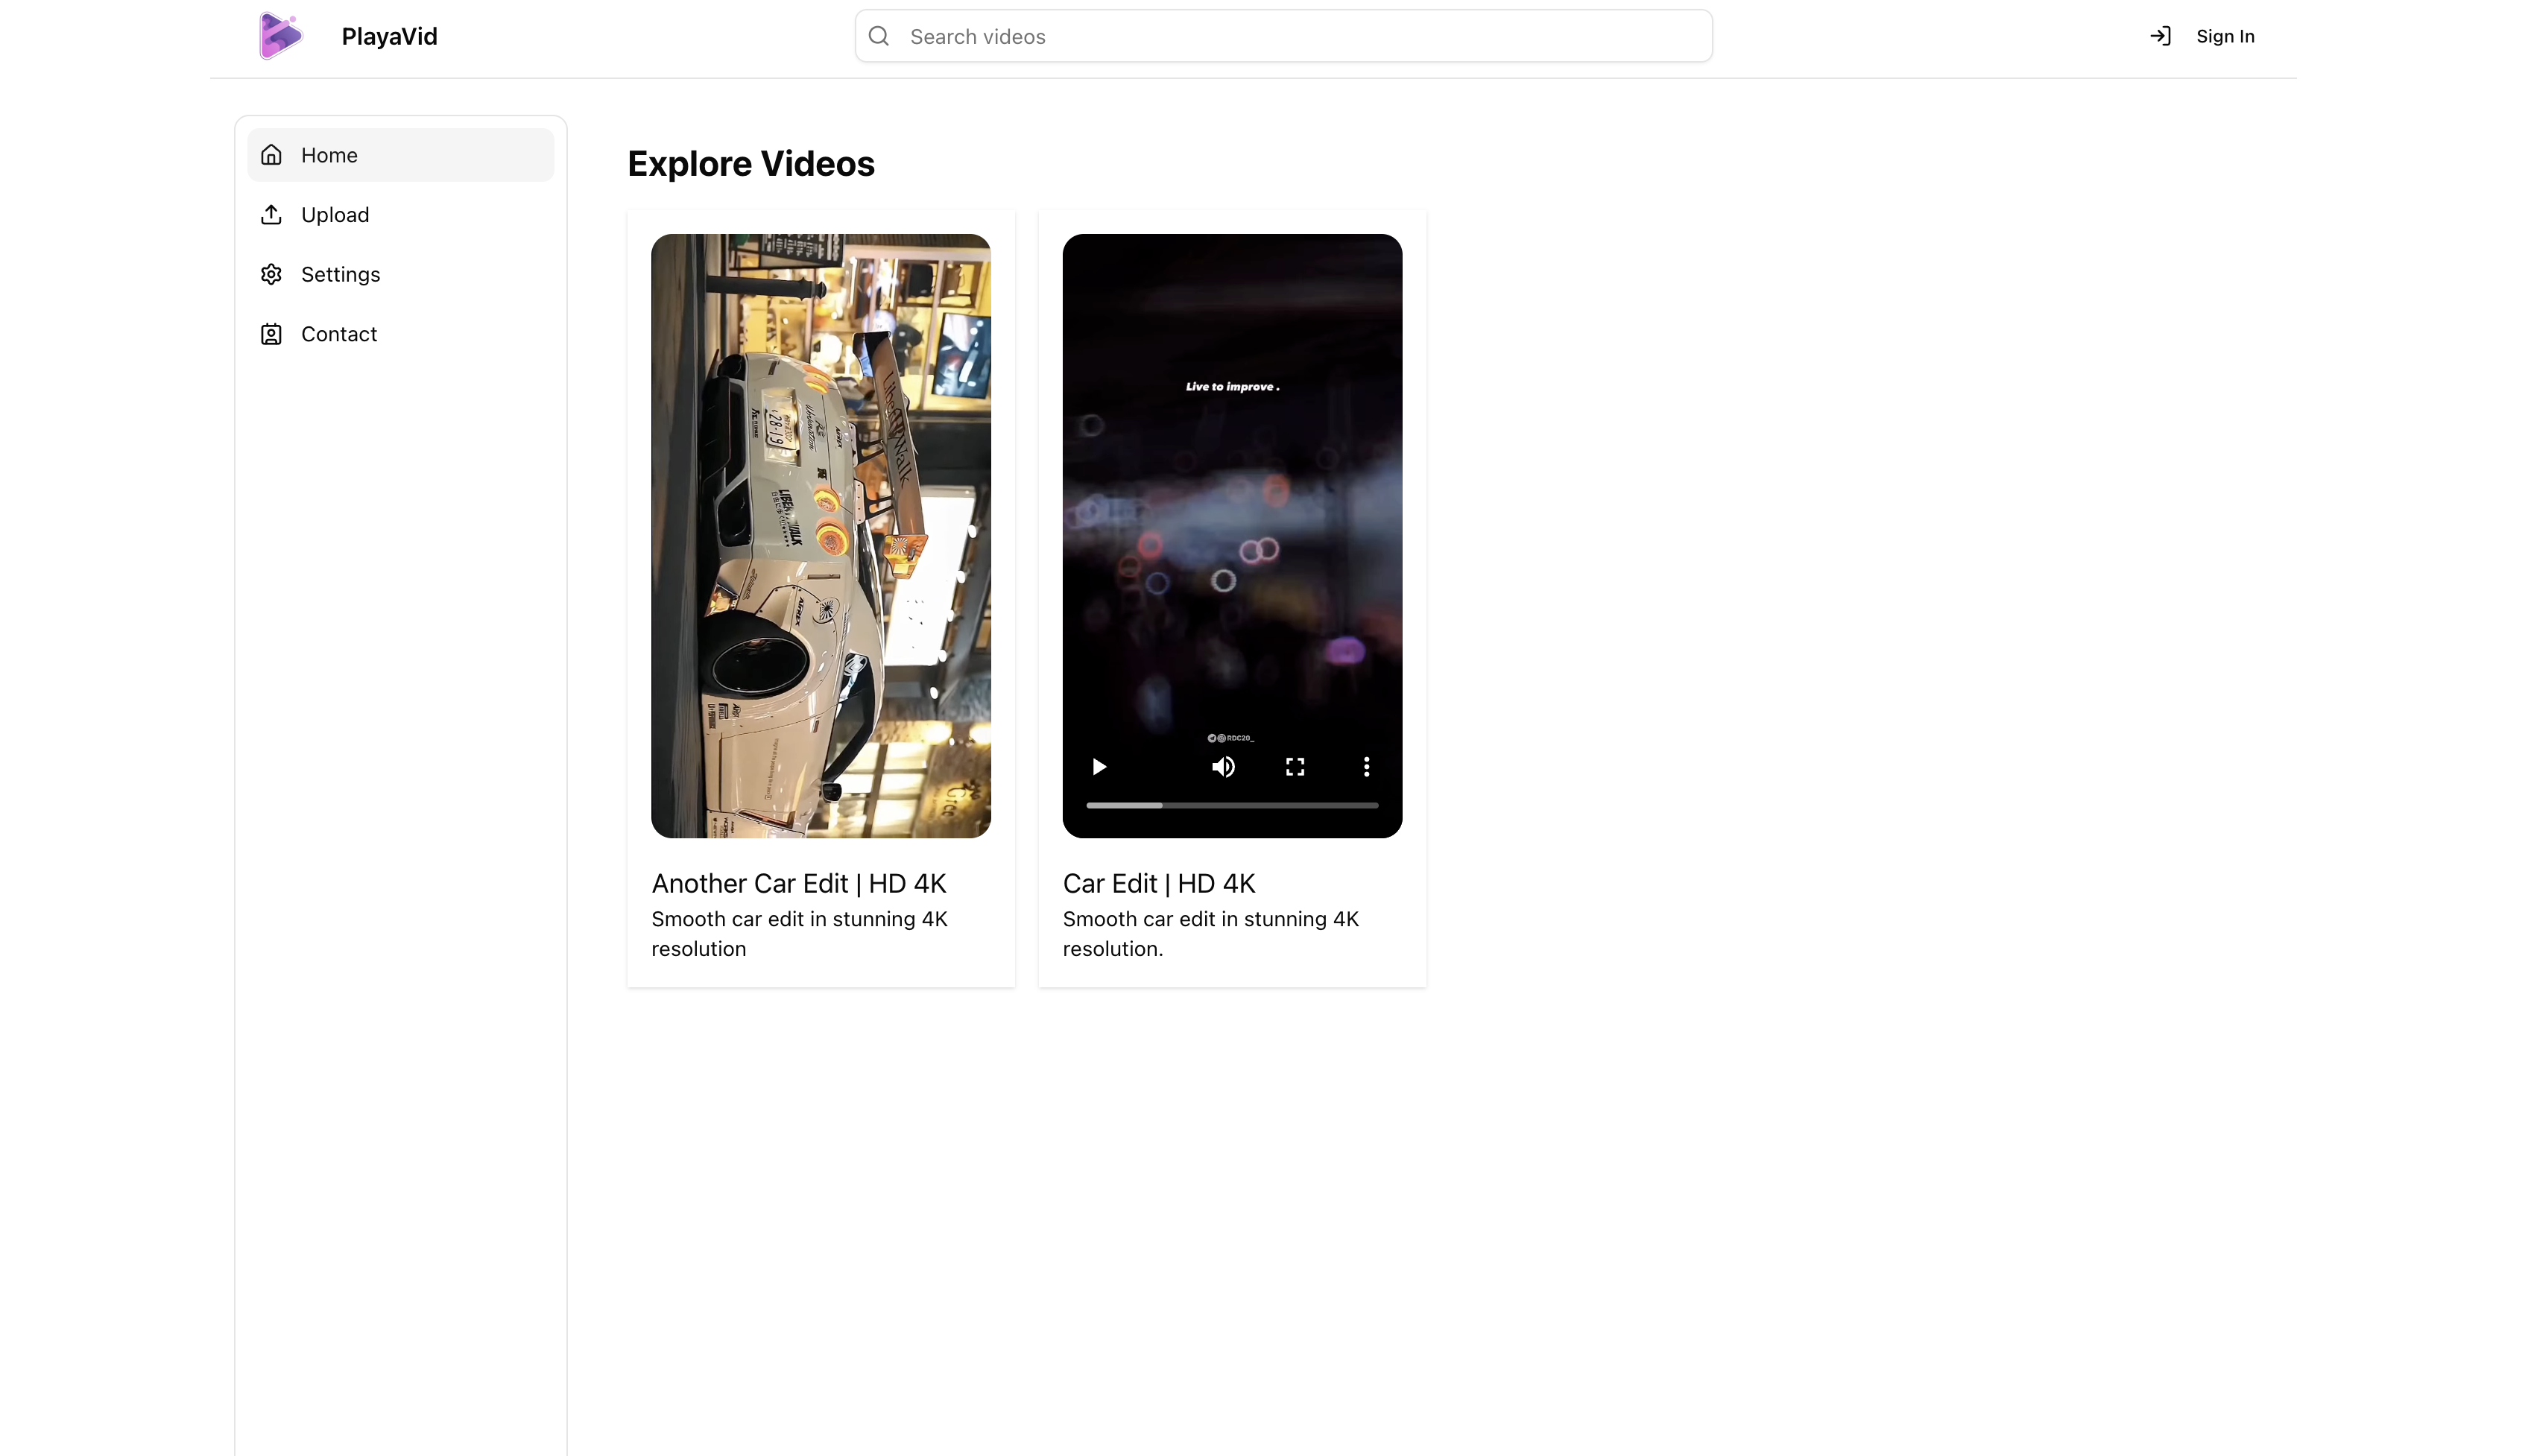Open "Another Car Edit | HD 4K" title

tap(798, 884)
